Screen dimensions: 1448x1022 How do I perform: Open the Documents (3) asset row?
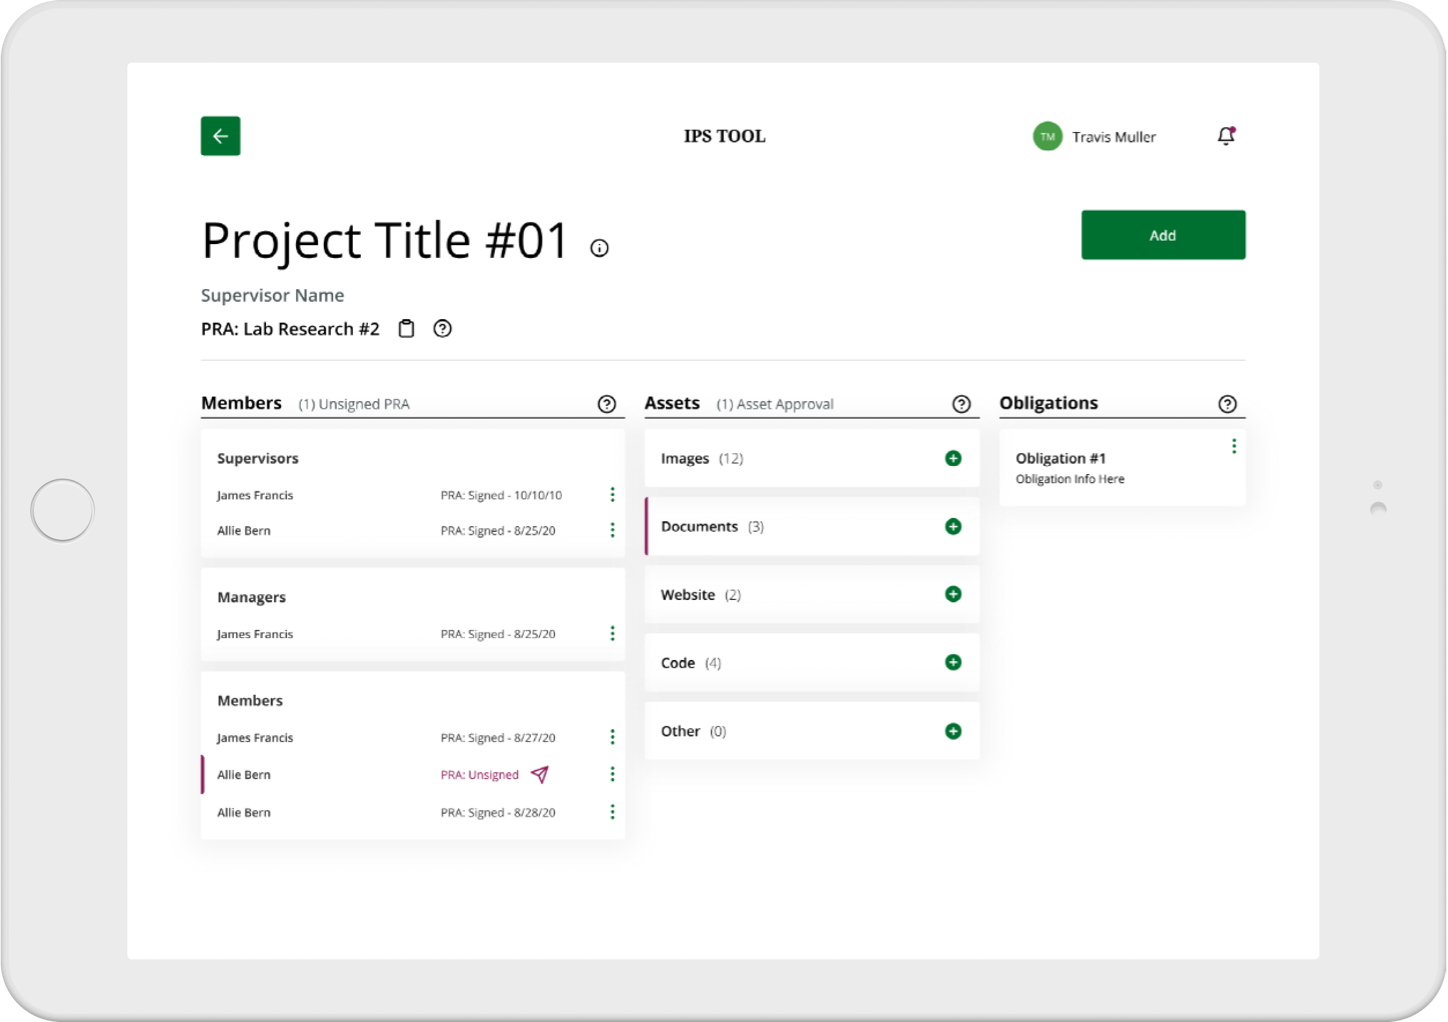tap(812, 526)
